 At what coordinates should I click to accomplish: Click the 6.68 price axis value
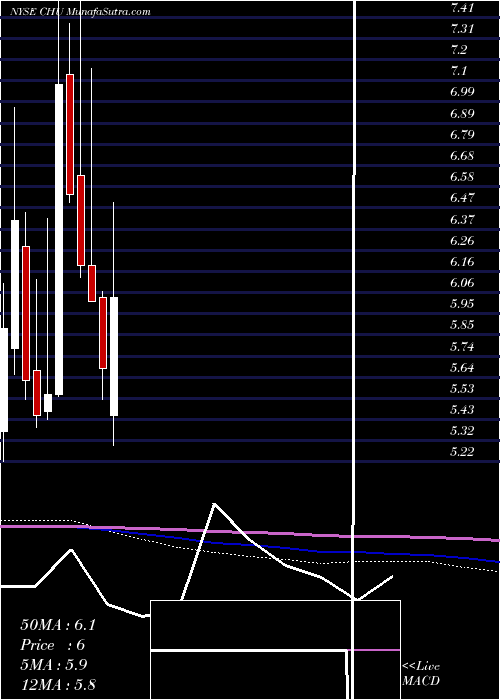462,156
